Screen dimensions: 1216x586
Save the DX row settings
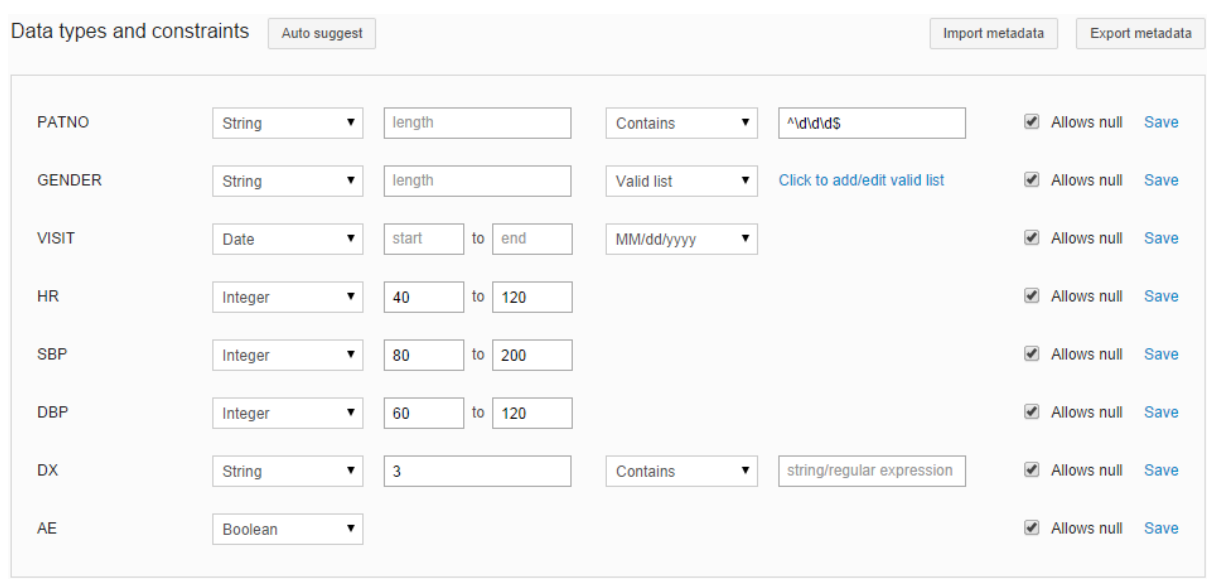(1161, 470)
